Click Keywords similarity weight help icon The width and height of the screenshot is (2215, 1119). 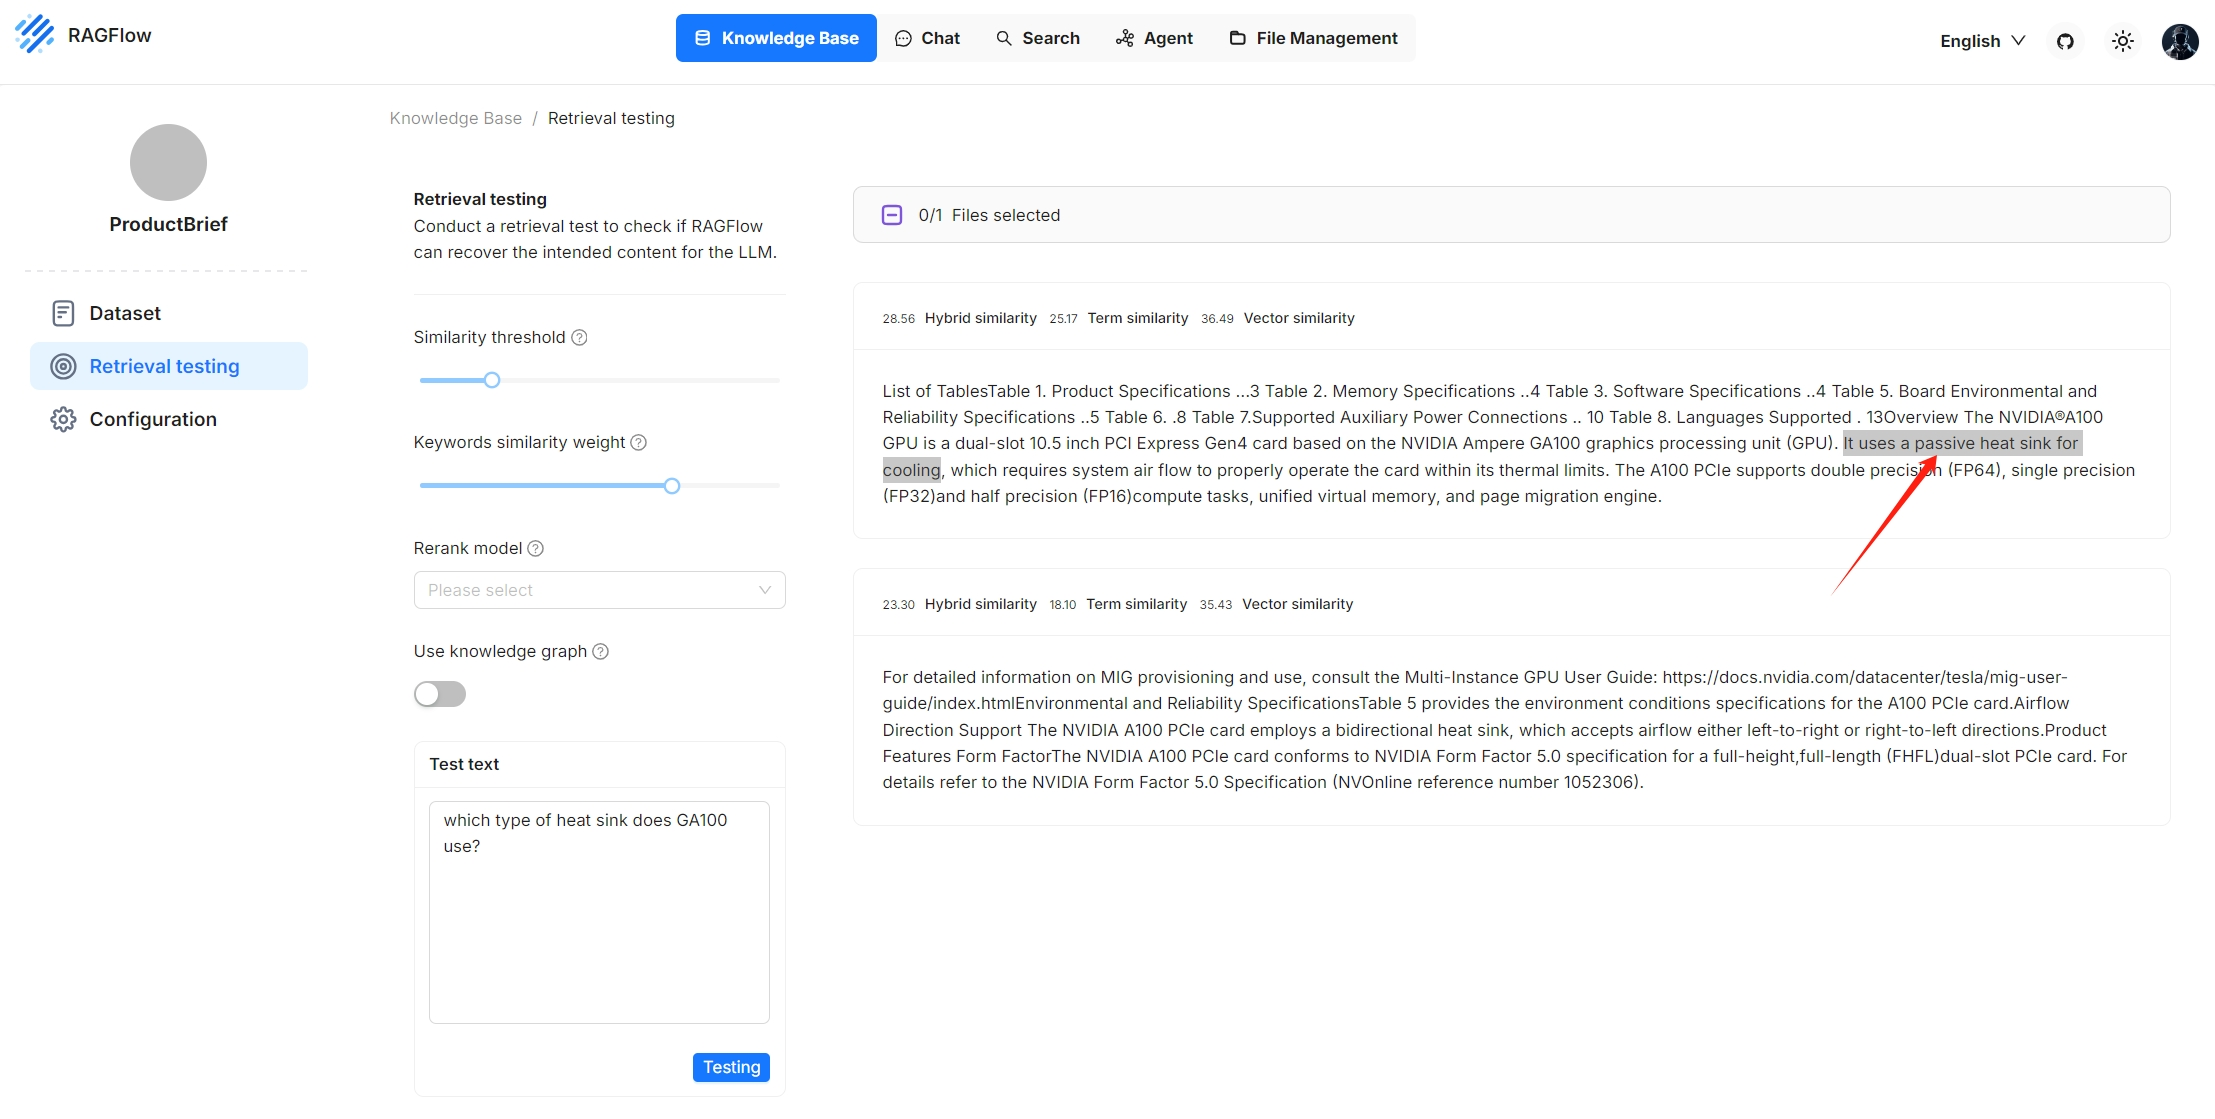(639, 443)
